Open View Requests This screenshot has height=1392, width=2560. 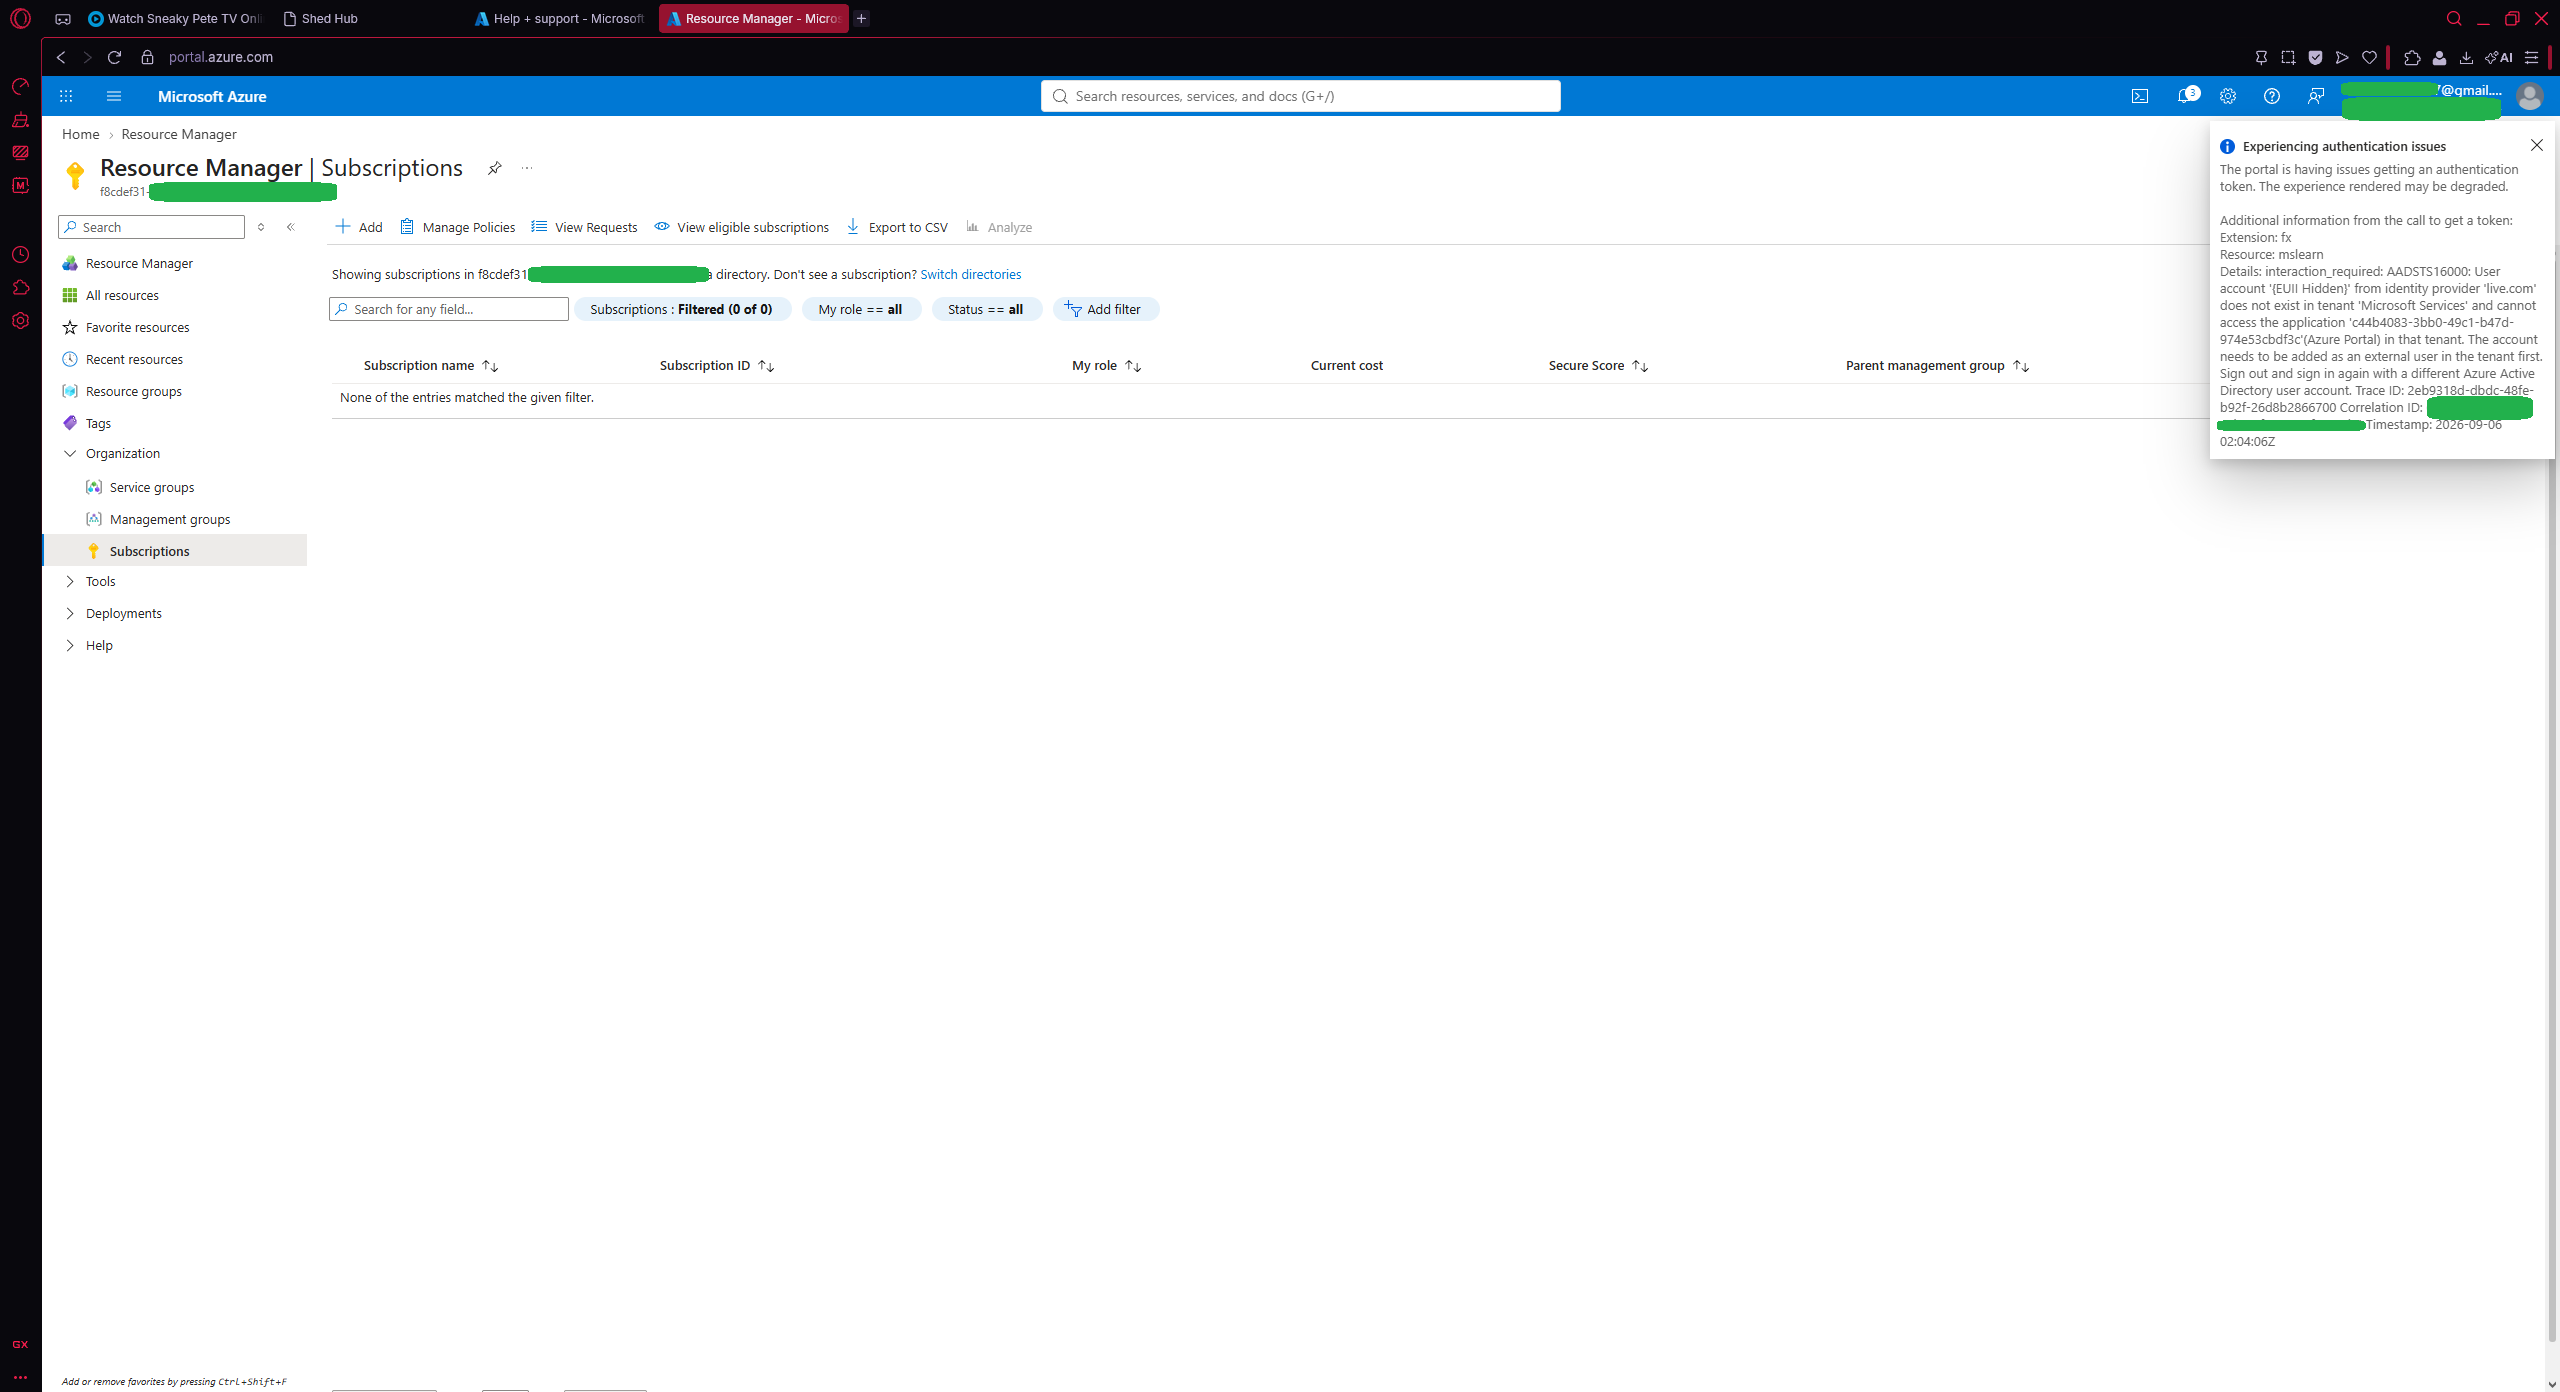(x=584, y=227)
